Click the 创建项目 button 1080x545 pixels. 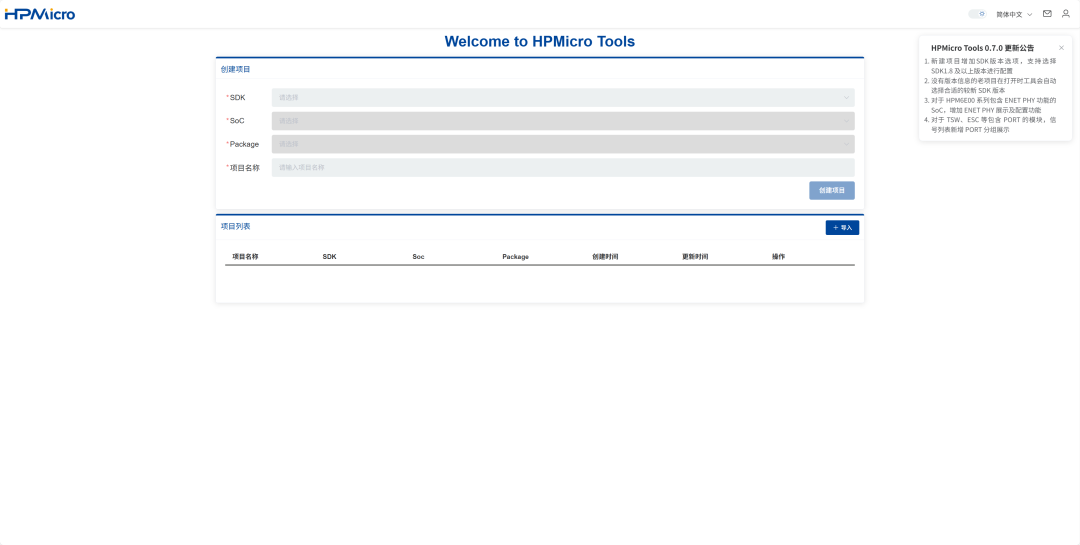[831, 190]
